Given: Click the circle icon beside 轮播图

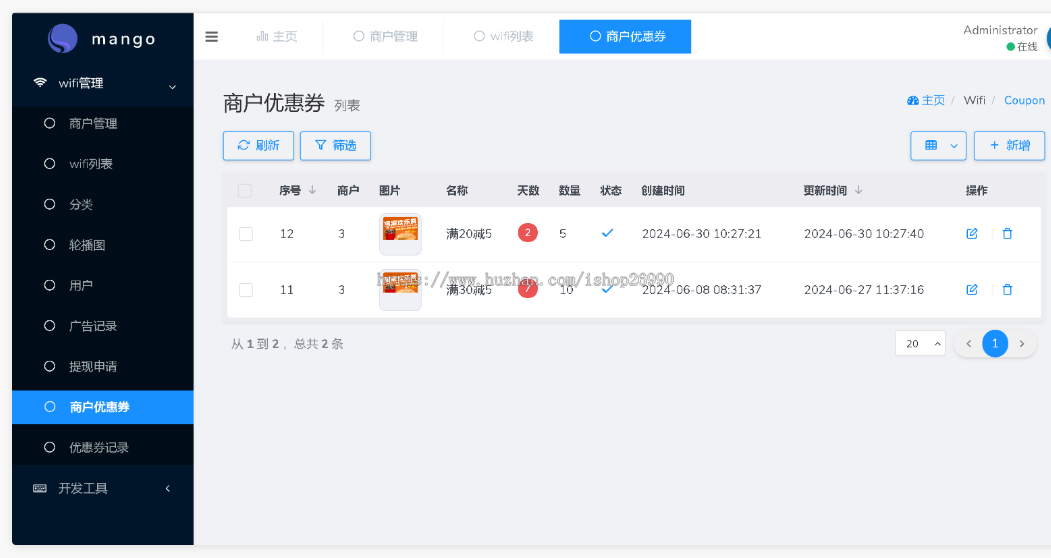Looking at the screenshot, I should (49, 245).
